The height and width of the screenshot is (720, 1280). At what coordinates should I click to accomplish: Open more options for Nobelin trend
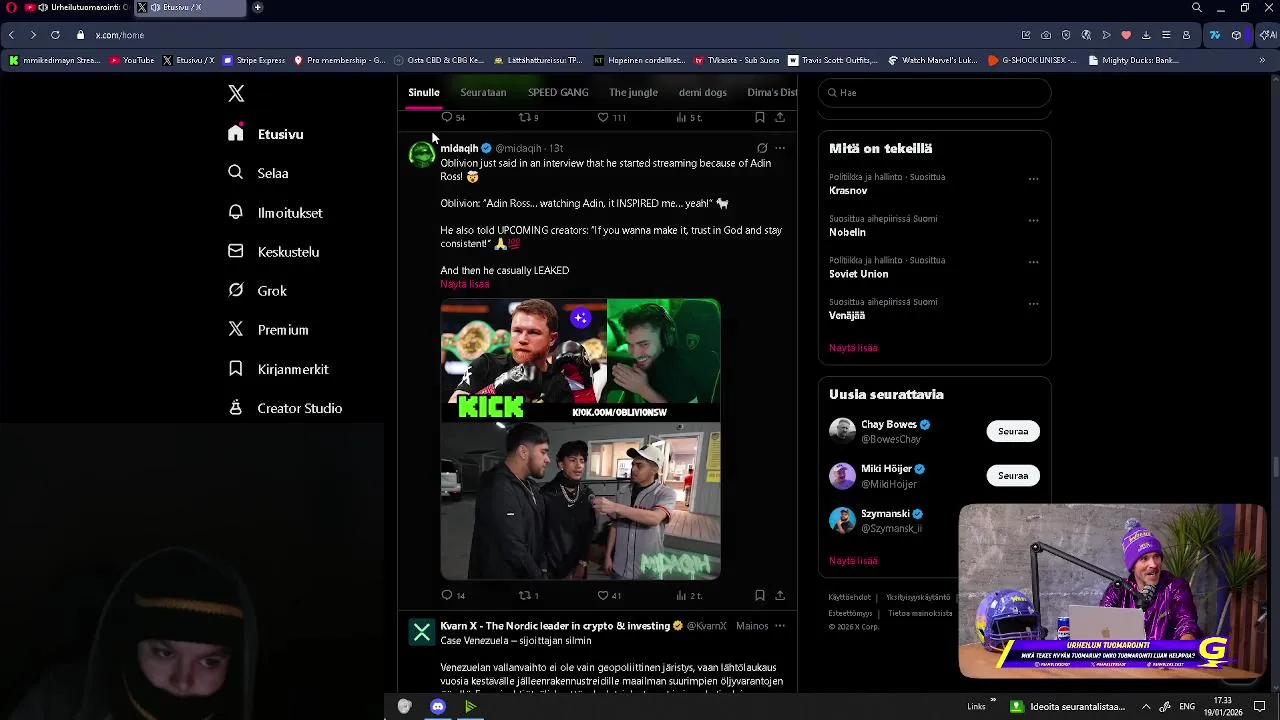point(1034,220)
